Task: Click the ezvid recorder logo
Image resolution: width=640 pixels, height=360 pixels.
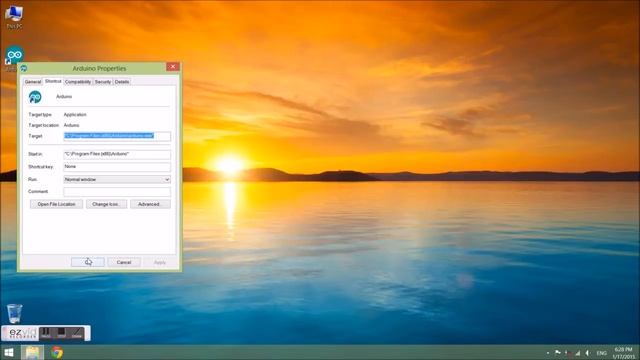Action: point(21,333)
